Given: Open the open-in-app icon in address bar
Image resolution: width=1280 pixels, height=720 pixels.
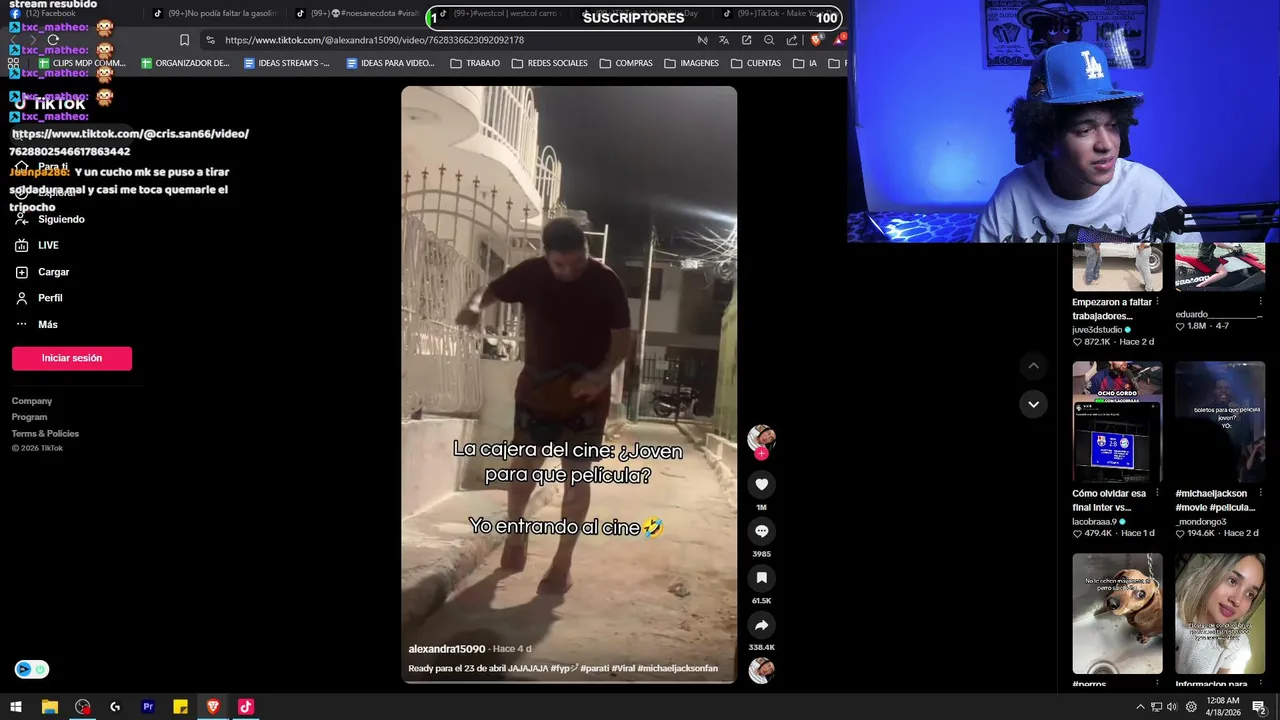Looking at the screenshot, I should pos(746,40).
